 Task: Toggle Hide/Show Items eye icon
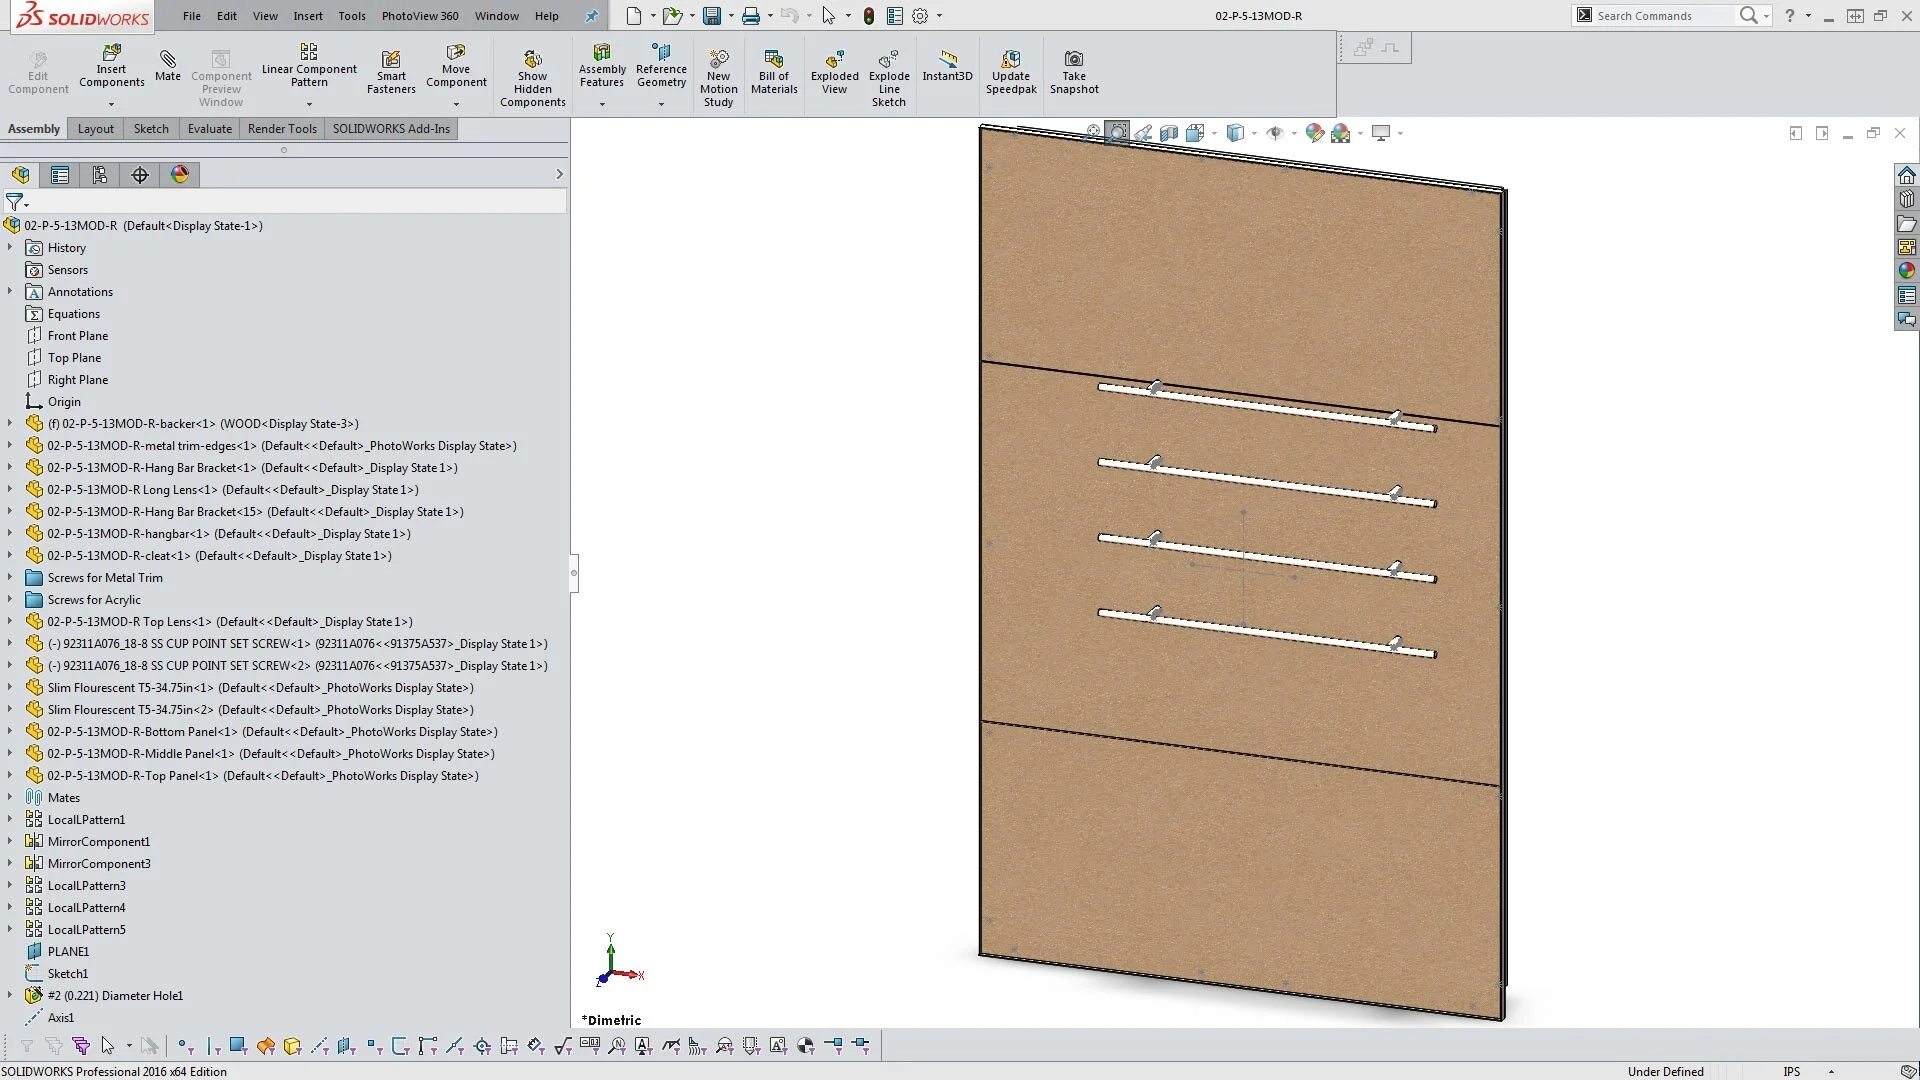click(1274, 133)
